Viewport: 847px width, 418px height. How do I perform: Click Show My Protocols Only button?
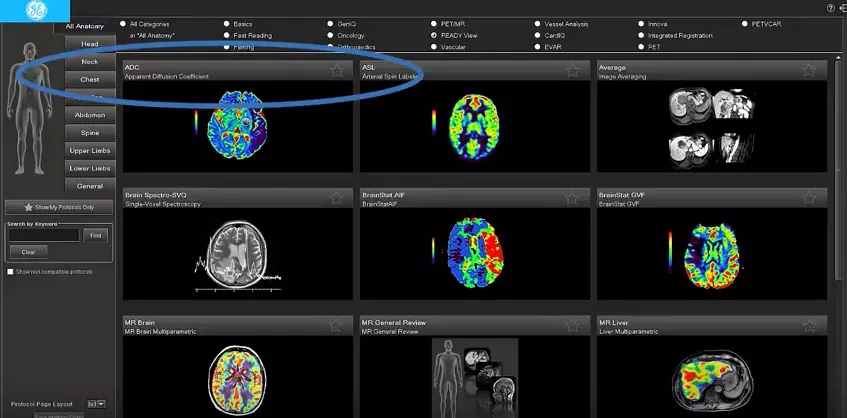click(59, 207)
